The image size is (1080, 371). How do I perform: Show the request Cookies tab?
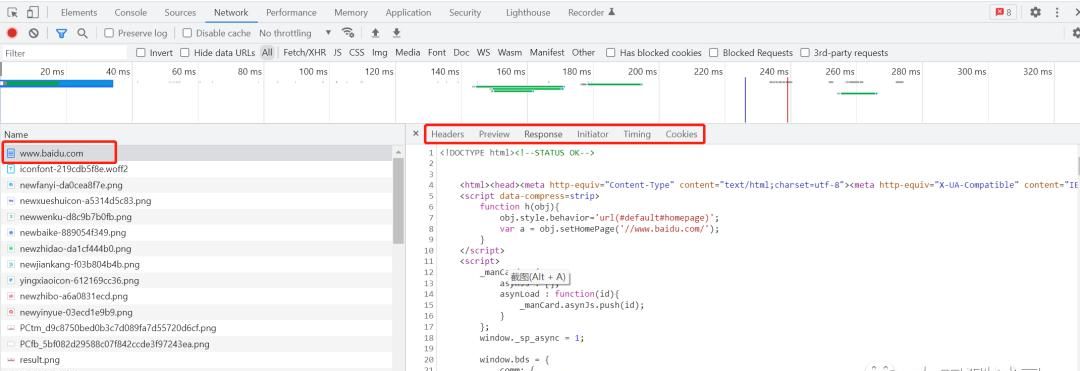681,134
